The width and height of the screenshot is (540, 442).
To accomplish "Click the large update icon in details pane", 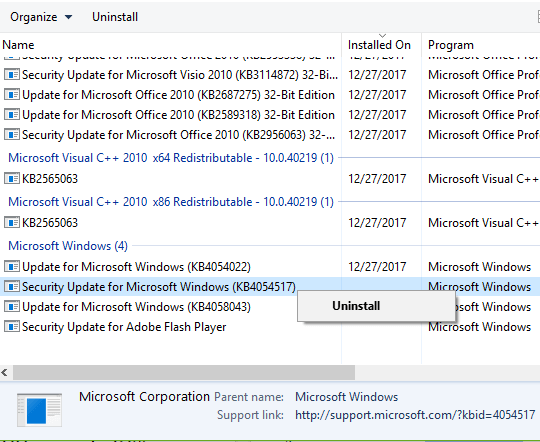I will coord(40,410).
